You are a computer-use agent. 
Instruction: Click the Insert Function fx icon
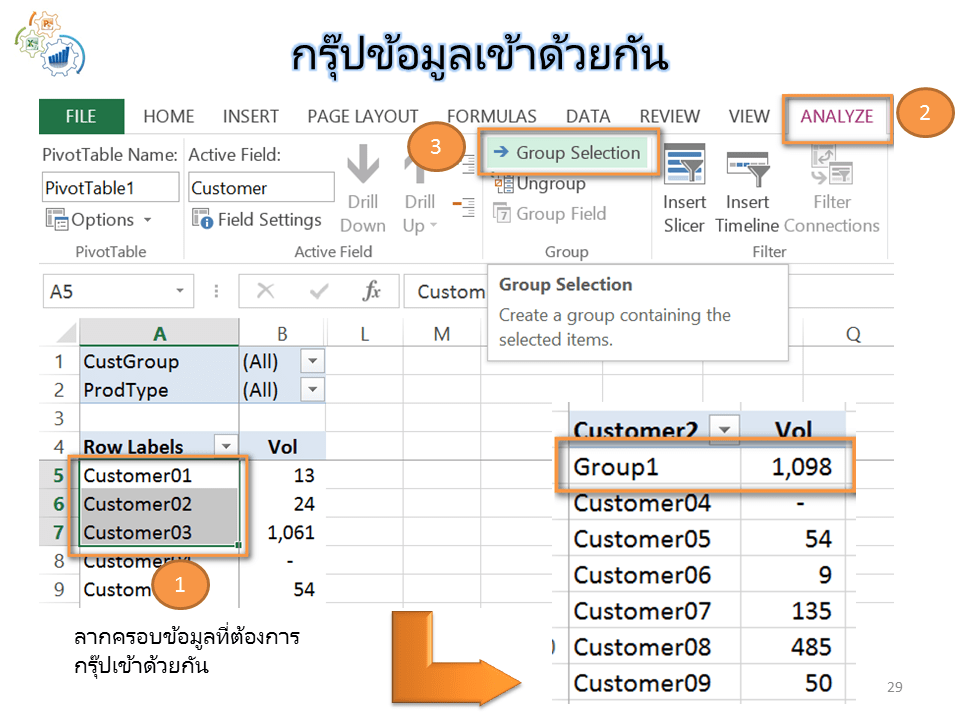point(373,291)
